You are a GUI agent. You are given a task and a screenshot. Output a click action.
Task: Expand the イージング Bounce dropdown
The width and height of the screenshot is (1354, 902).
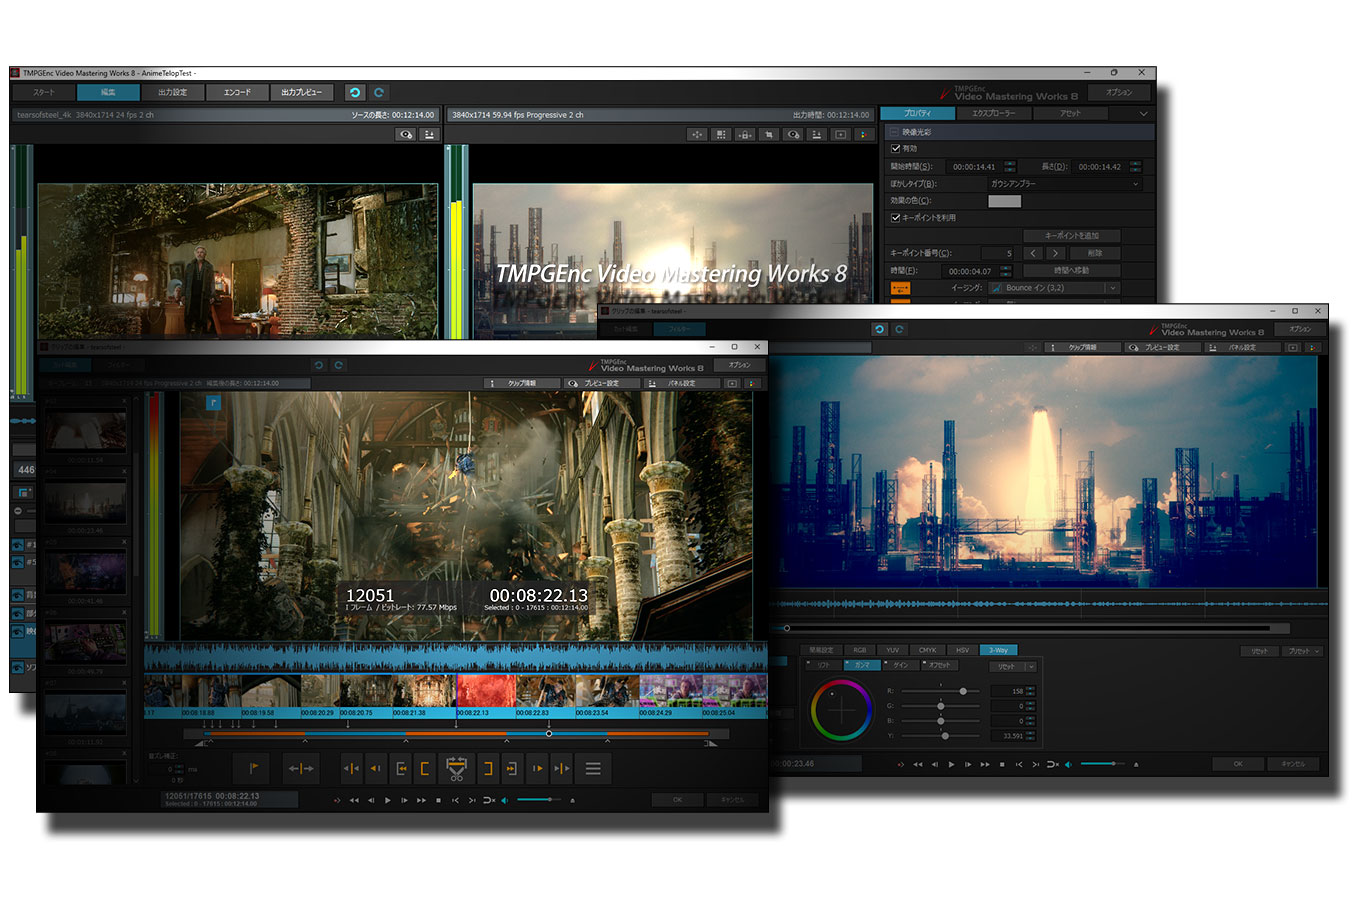pyautogui.click(x=1112, y=288)
